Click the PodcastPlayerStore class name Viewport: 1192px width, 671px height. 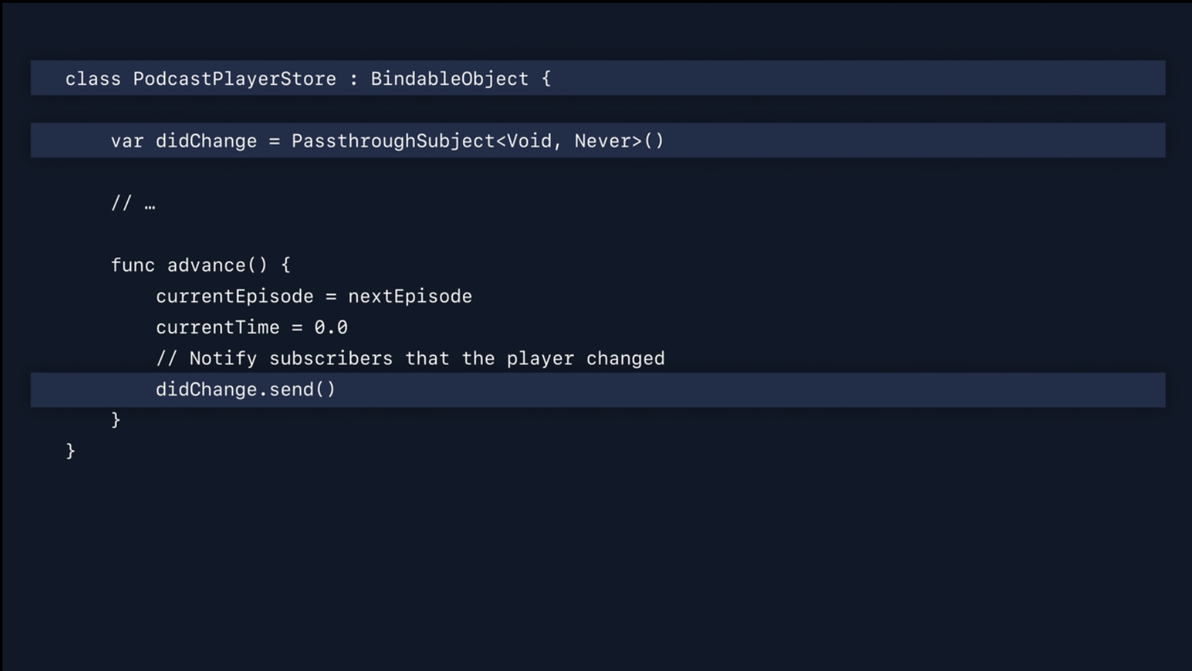[234, 79]
